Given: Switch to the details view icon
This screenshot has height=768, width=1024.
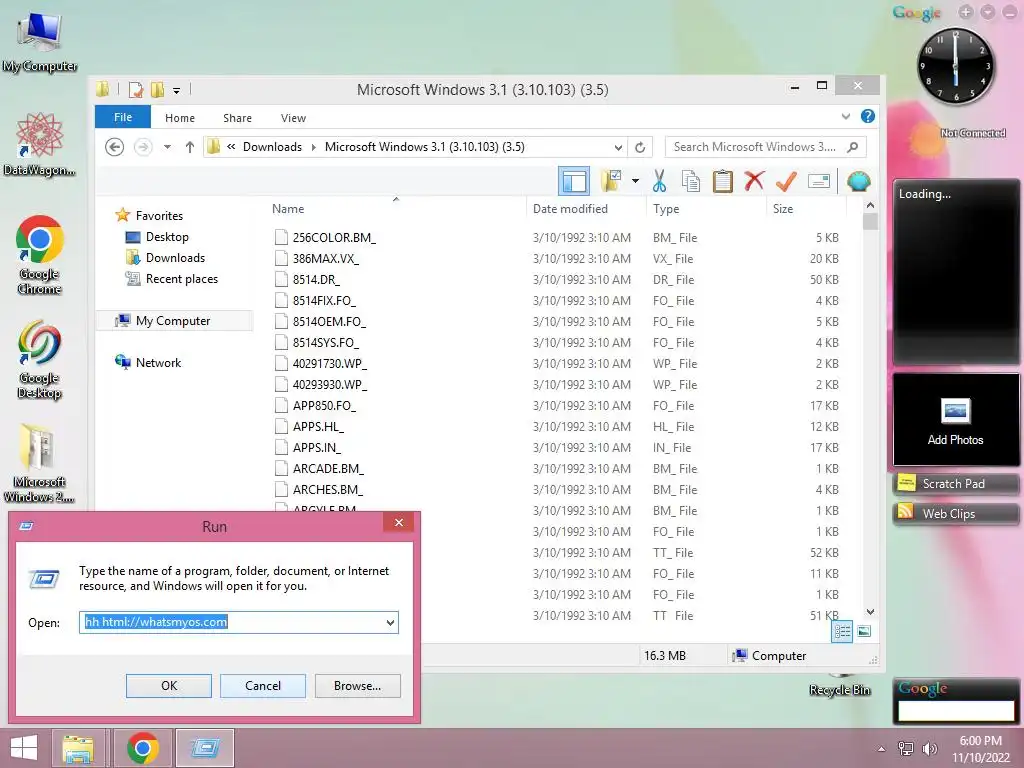Looking at the screenshot, I should [x=842, y=631].
